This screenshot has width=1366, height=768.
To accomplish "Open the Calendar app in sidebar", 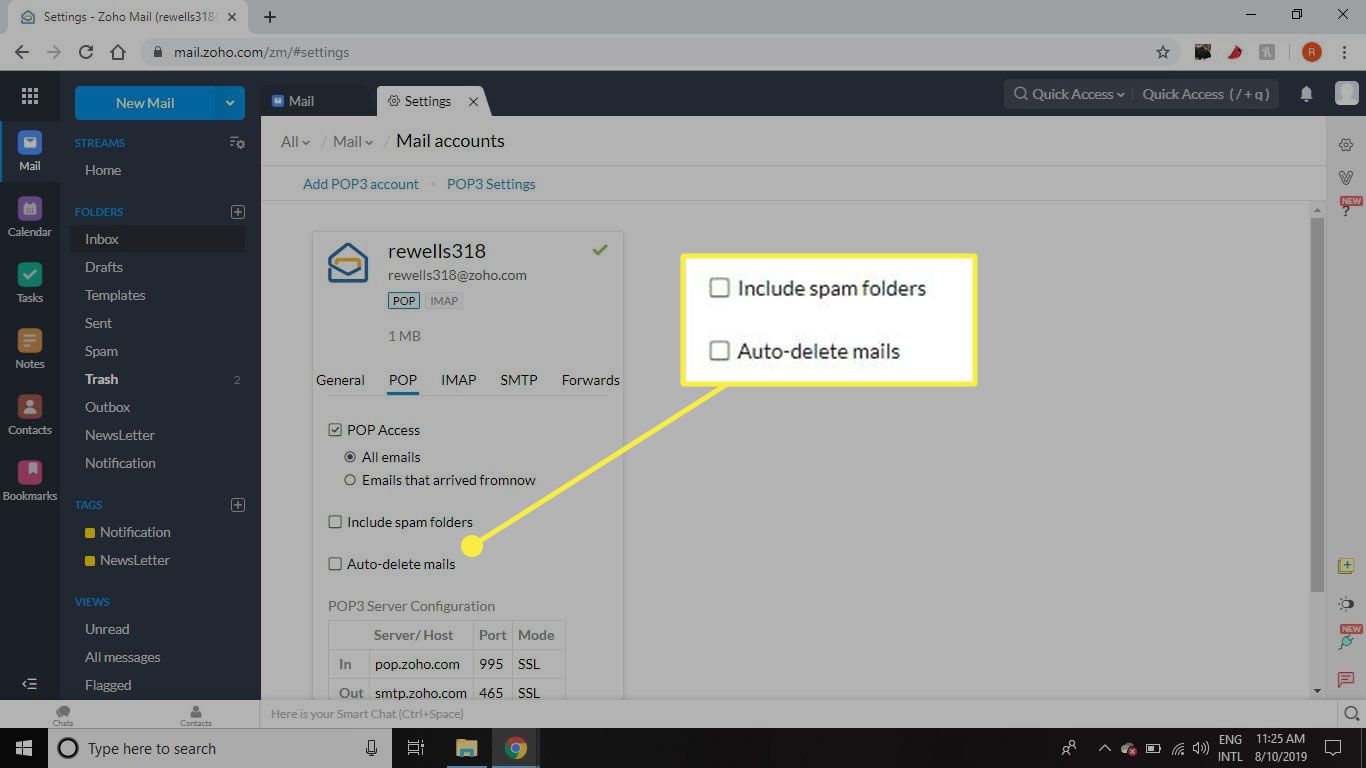I will (x=30, y=217).
